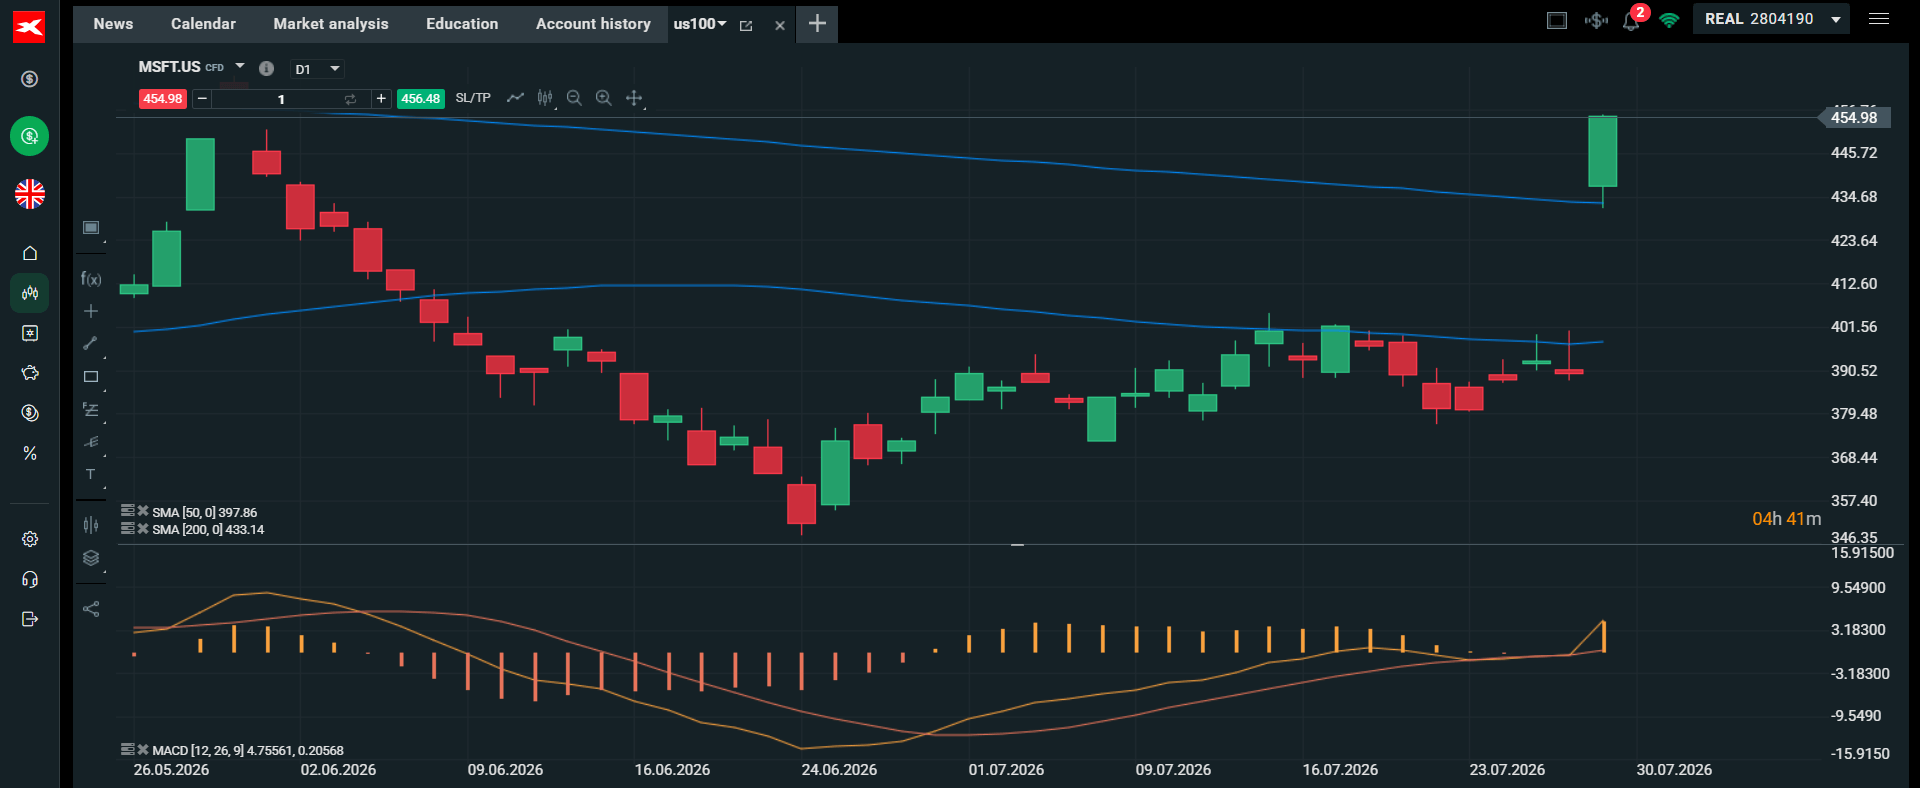The width and height of the screenshot is (1920, 788).
Task: Change chart type via candlestick icon
Action: [x=545, y=98]
